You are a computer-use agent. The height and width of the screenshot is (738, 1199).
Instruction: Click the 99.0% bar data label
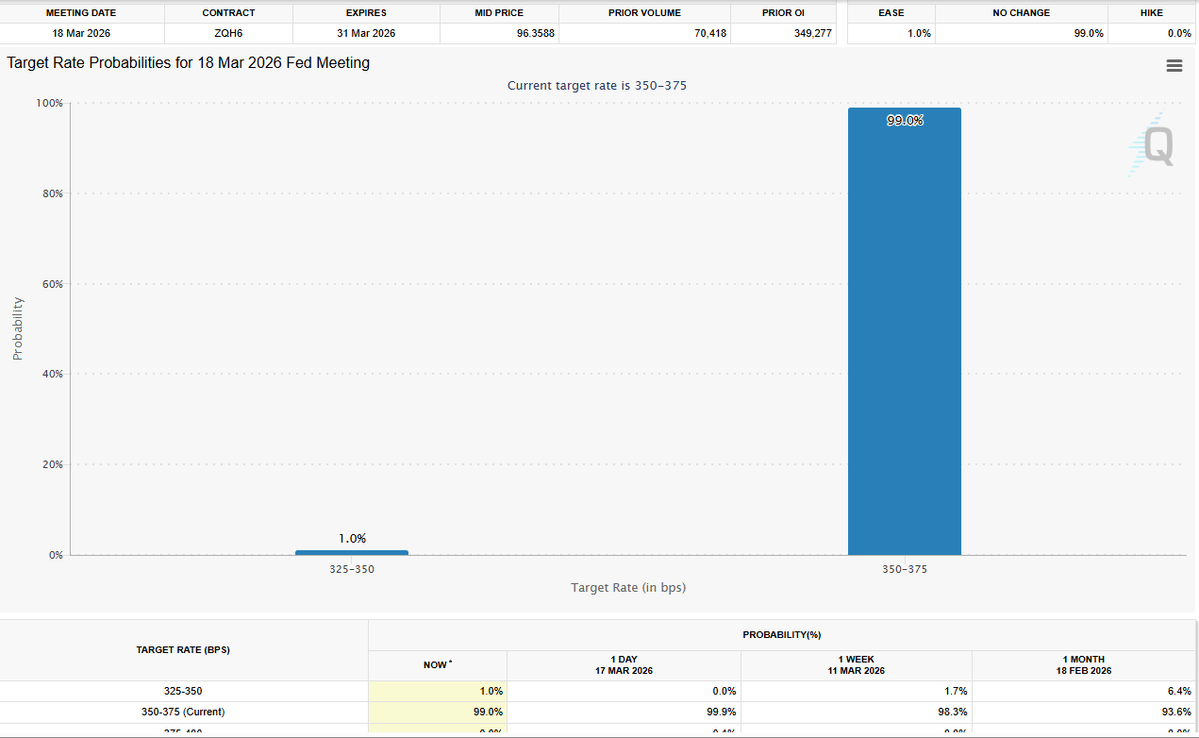(905, 120)
